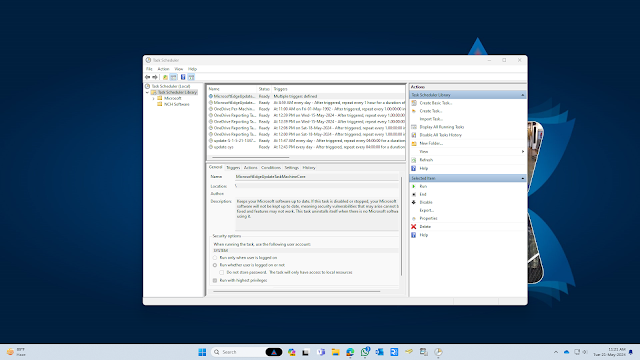Viewport: 640px width, 360px height.
Task: Open Properties of the selected task
Action: click(428, 218)
